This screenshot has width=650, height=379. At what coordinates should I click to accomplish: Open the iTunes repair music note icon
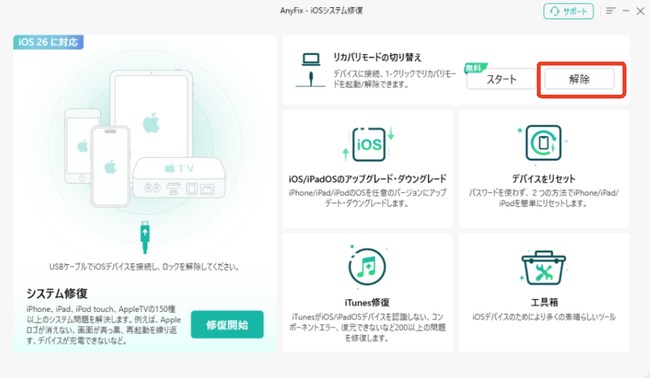(367, 266)
